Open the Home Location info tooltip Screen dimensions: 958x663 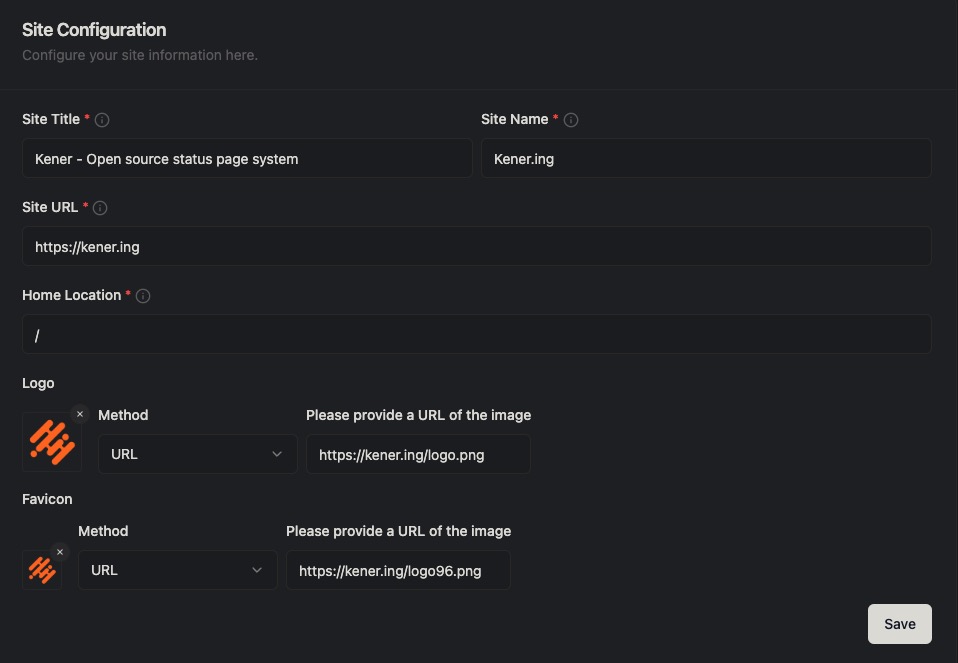click(x=143, y=295)
